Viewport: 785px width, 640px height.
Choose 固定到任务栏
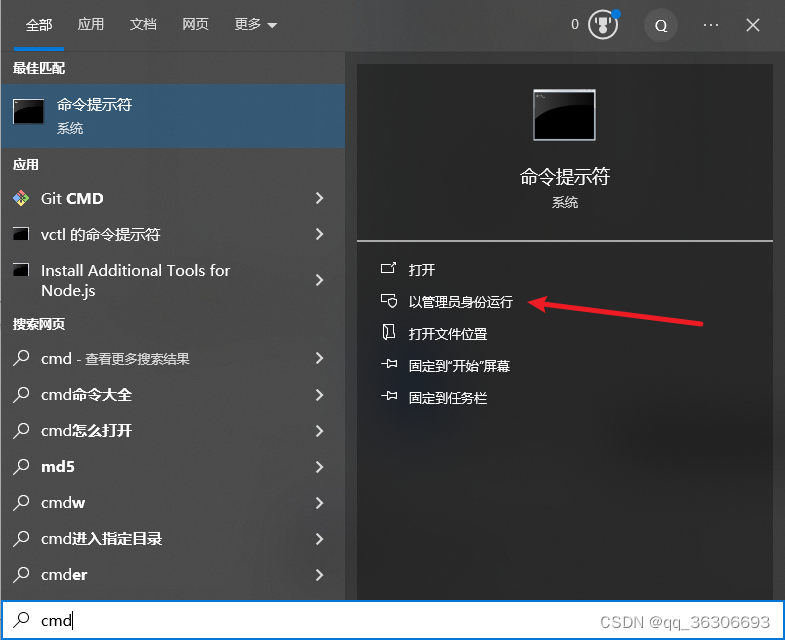[x=448, y=398]
